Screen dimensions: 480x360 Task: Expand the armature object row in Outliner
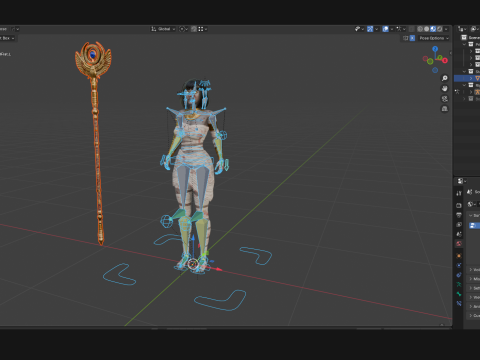click(471, 92)
